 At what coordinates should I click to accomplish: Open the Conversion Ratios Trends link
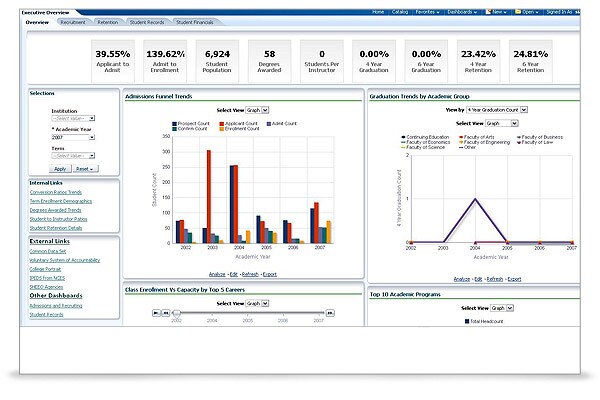[x=56, y=192]
